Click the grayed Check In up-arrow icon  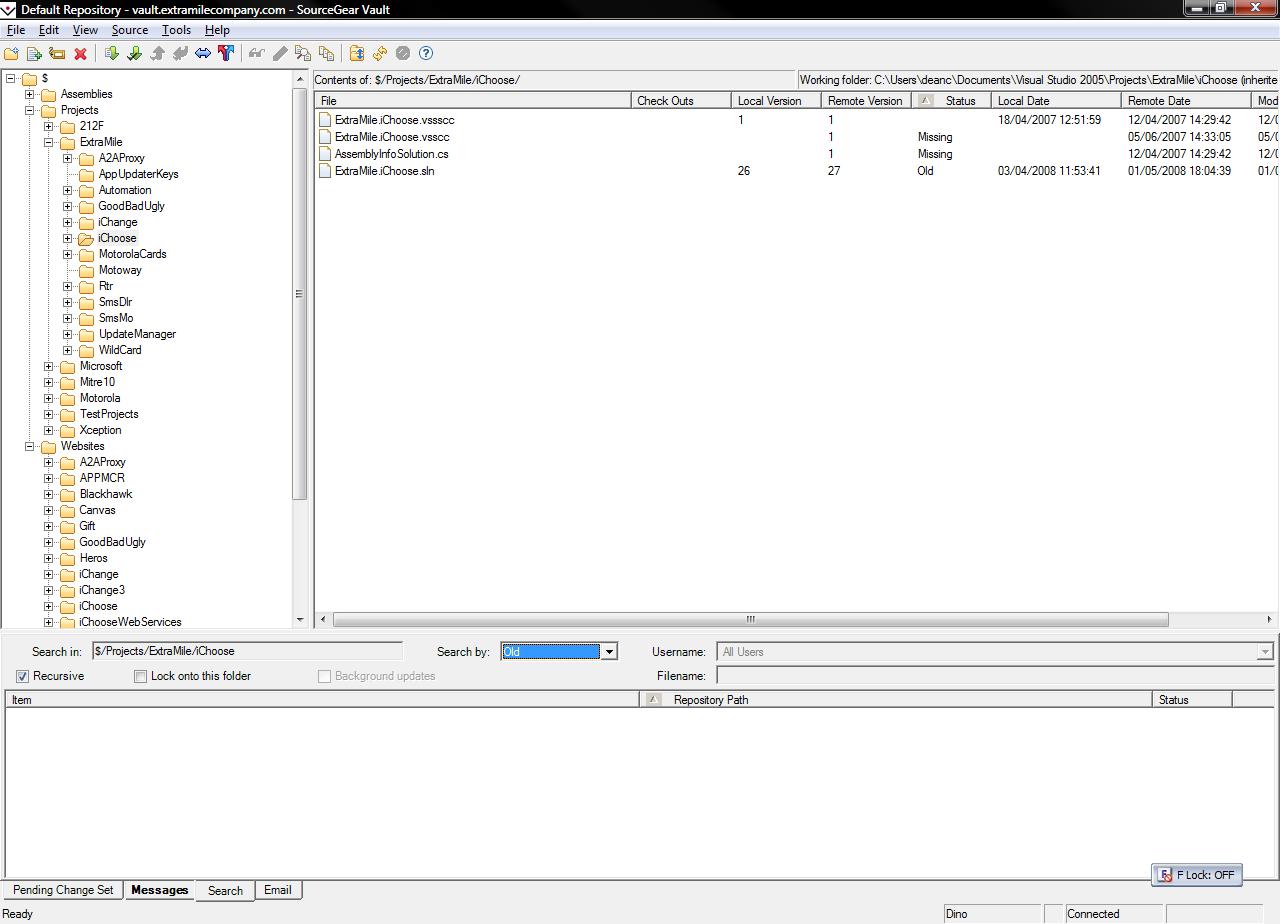click(157, 53)
